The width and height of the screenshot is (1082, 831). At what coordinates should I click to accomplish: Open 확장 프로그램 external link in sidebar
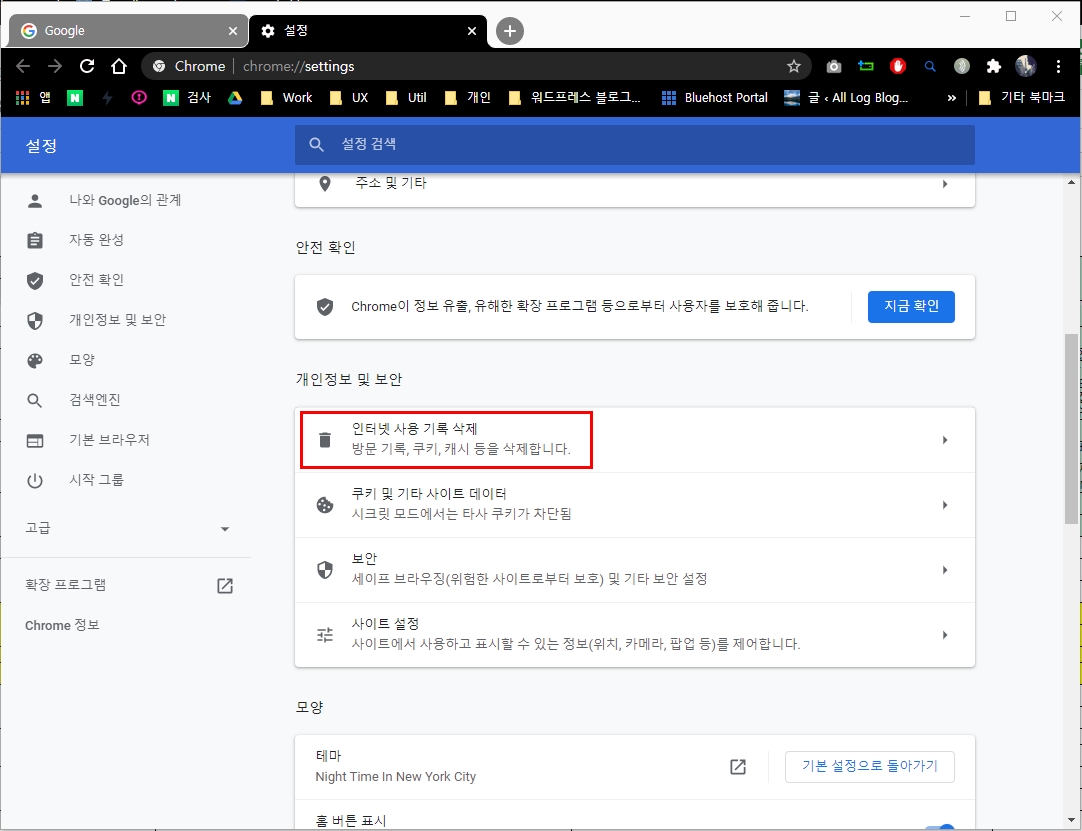coord(225,585)
